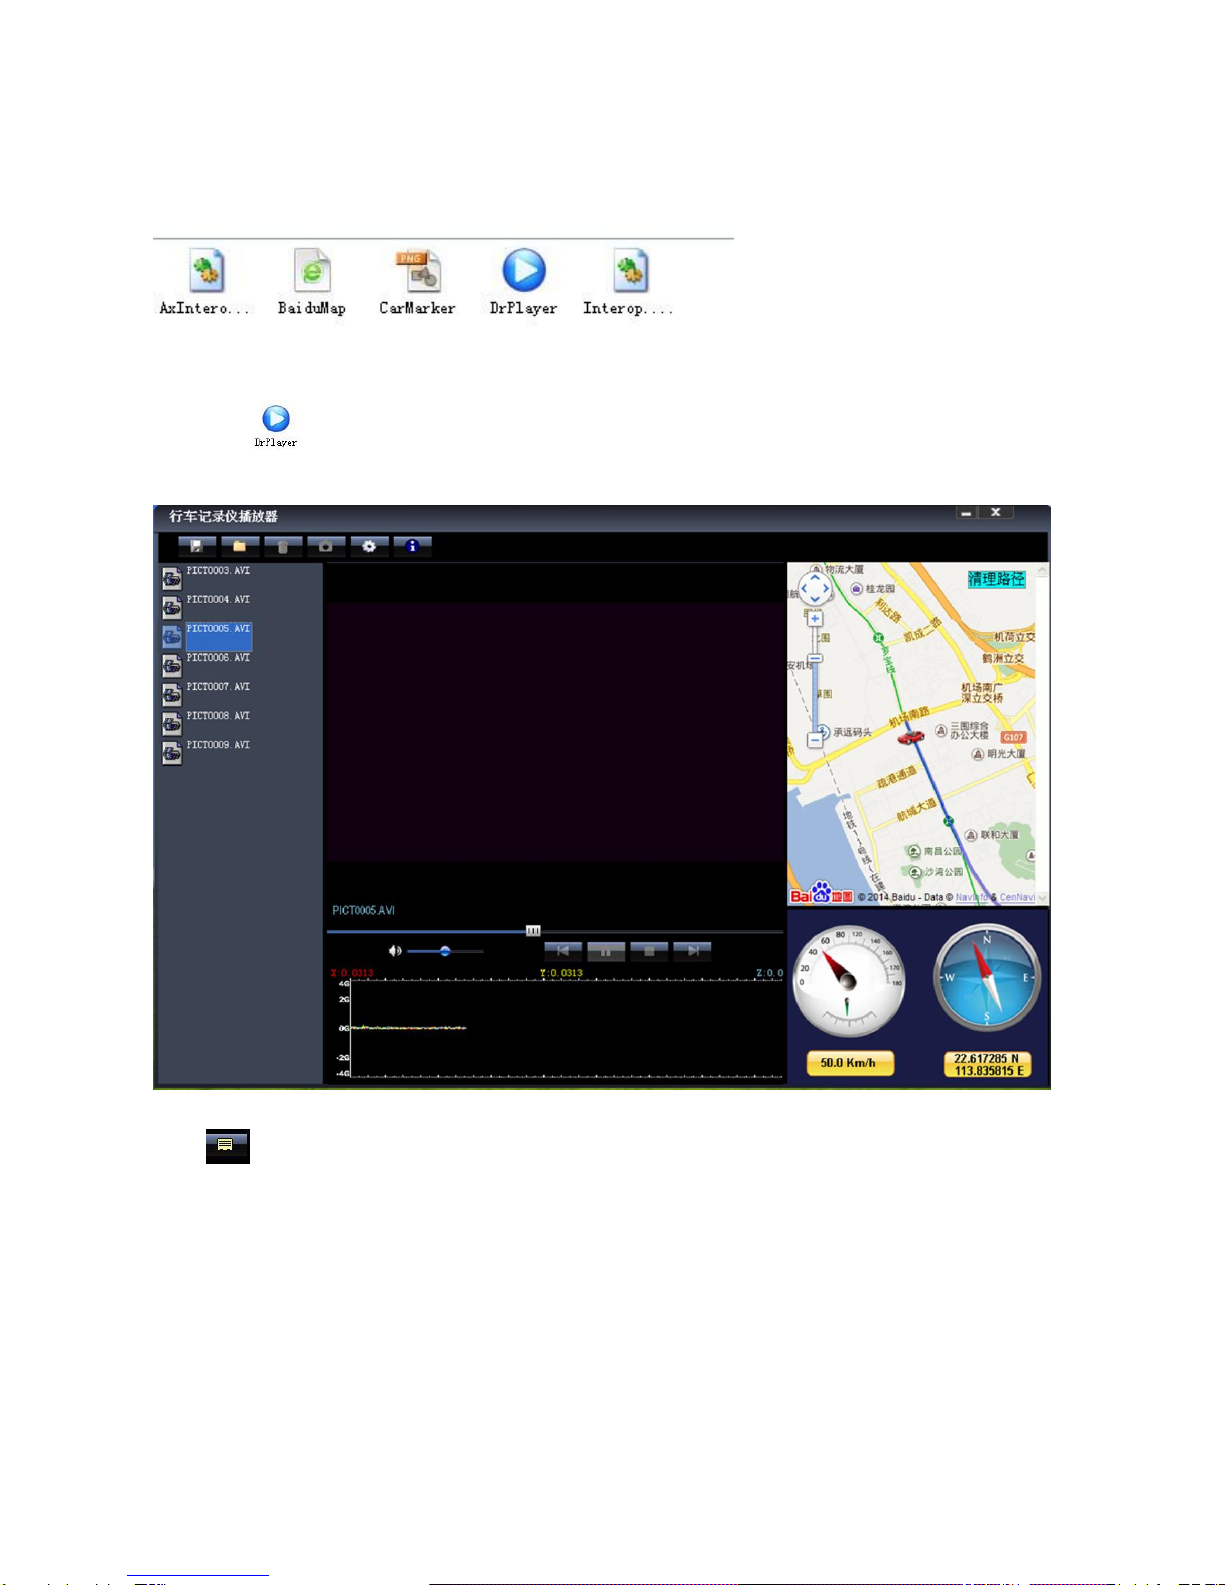The image size is (1225, 1585).
Task: Minimize the player window
Action: tap(966, 512)
